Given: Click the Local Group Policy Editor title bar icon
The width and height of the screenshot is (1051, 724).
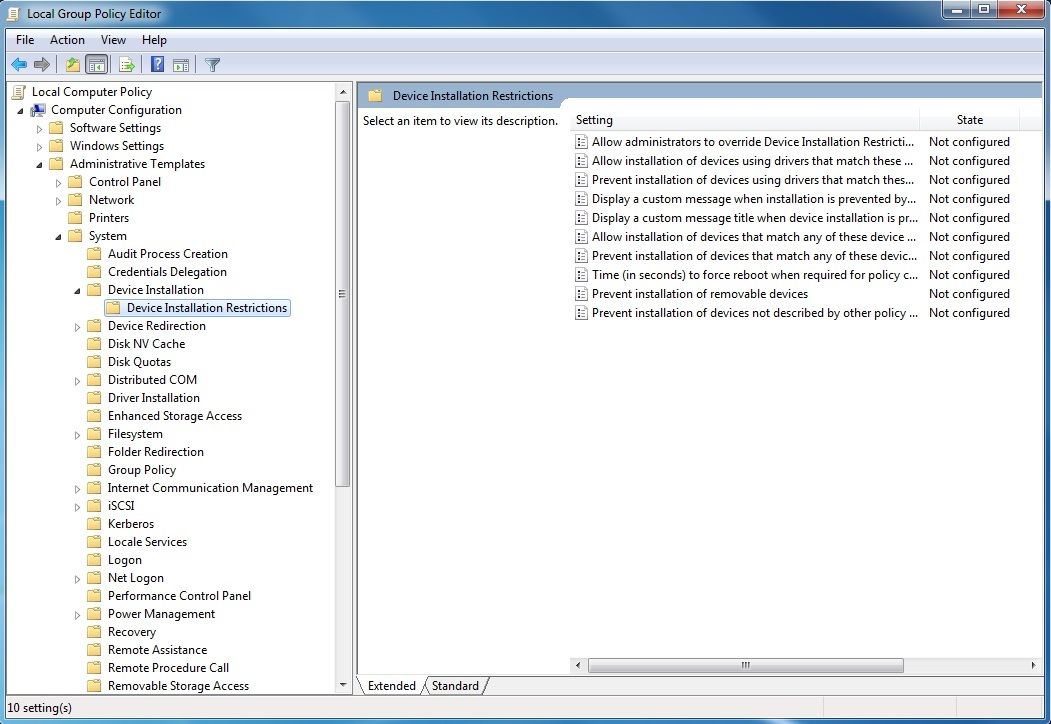Looking at the screenshot, I should (x=13, y=13).
